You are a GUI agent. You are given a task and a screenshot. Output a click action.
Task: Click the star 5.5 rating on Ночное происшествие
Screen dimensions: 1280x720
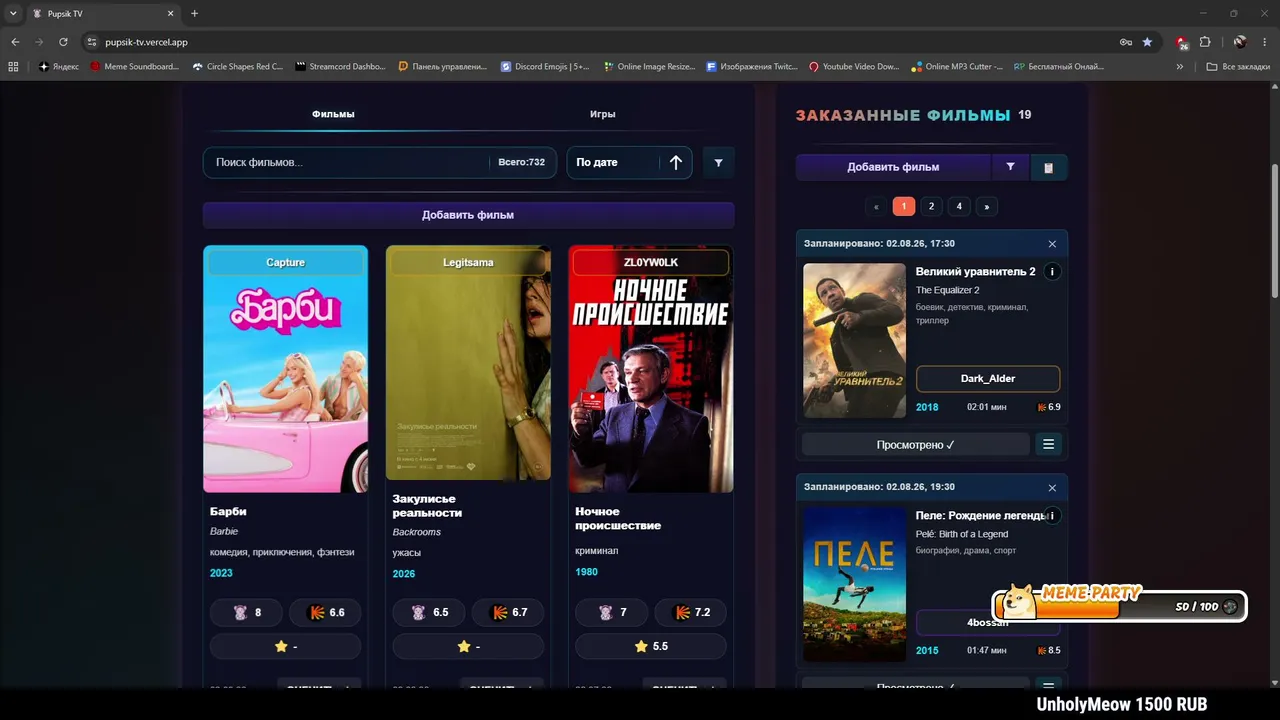(x=651, y=647)
